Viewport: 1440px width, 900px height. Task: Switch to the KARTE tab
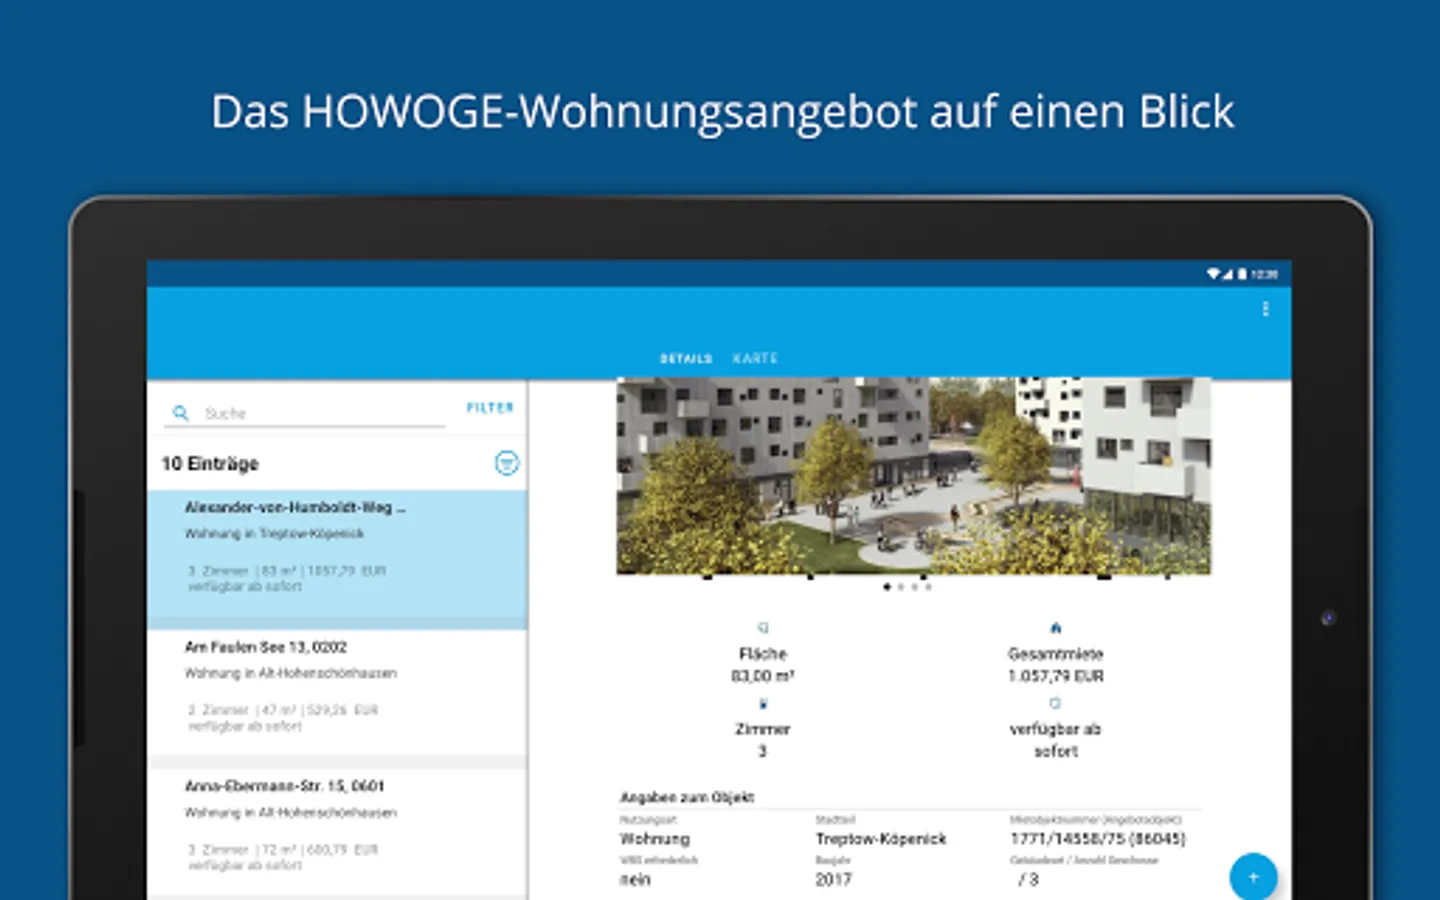pyautogui.click(x=755, y=358)
